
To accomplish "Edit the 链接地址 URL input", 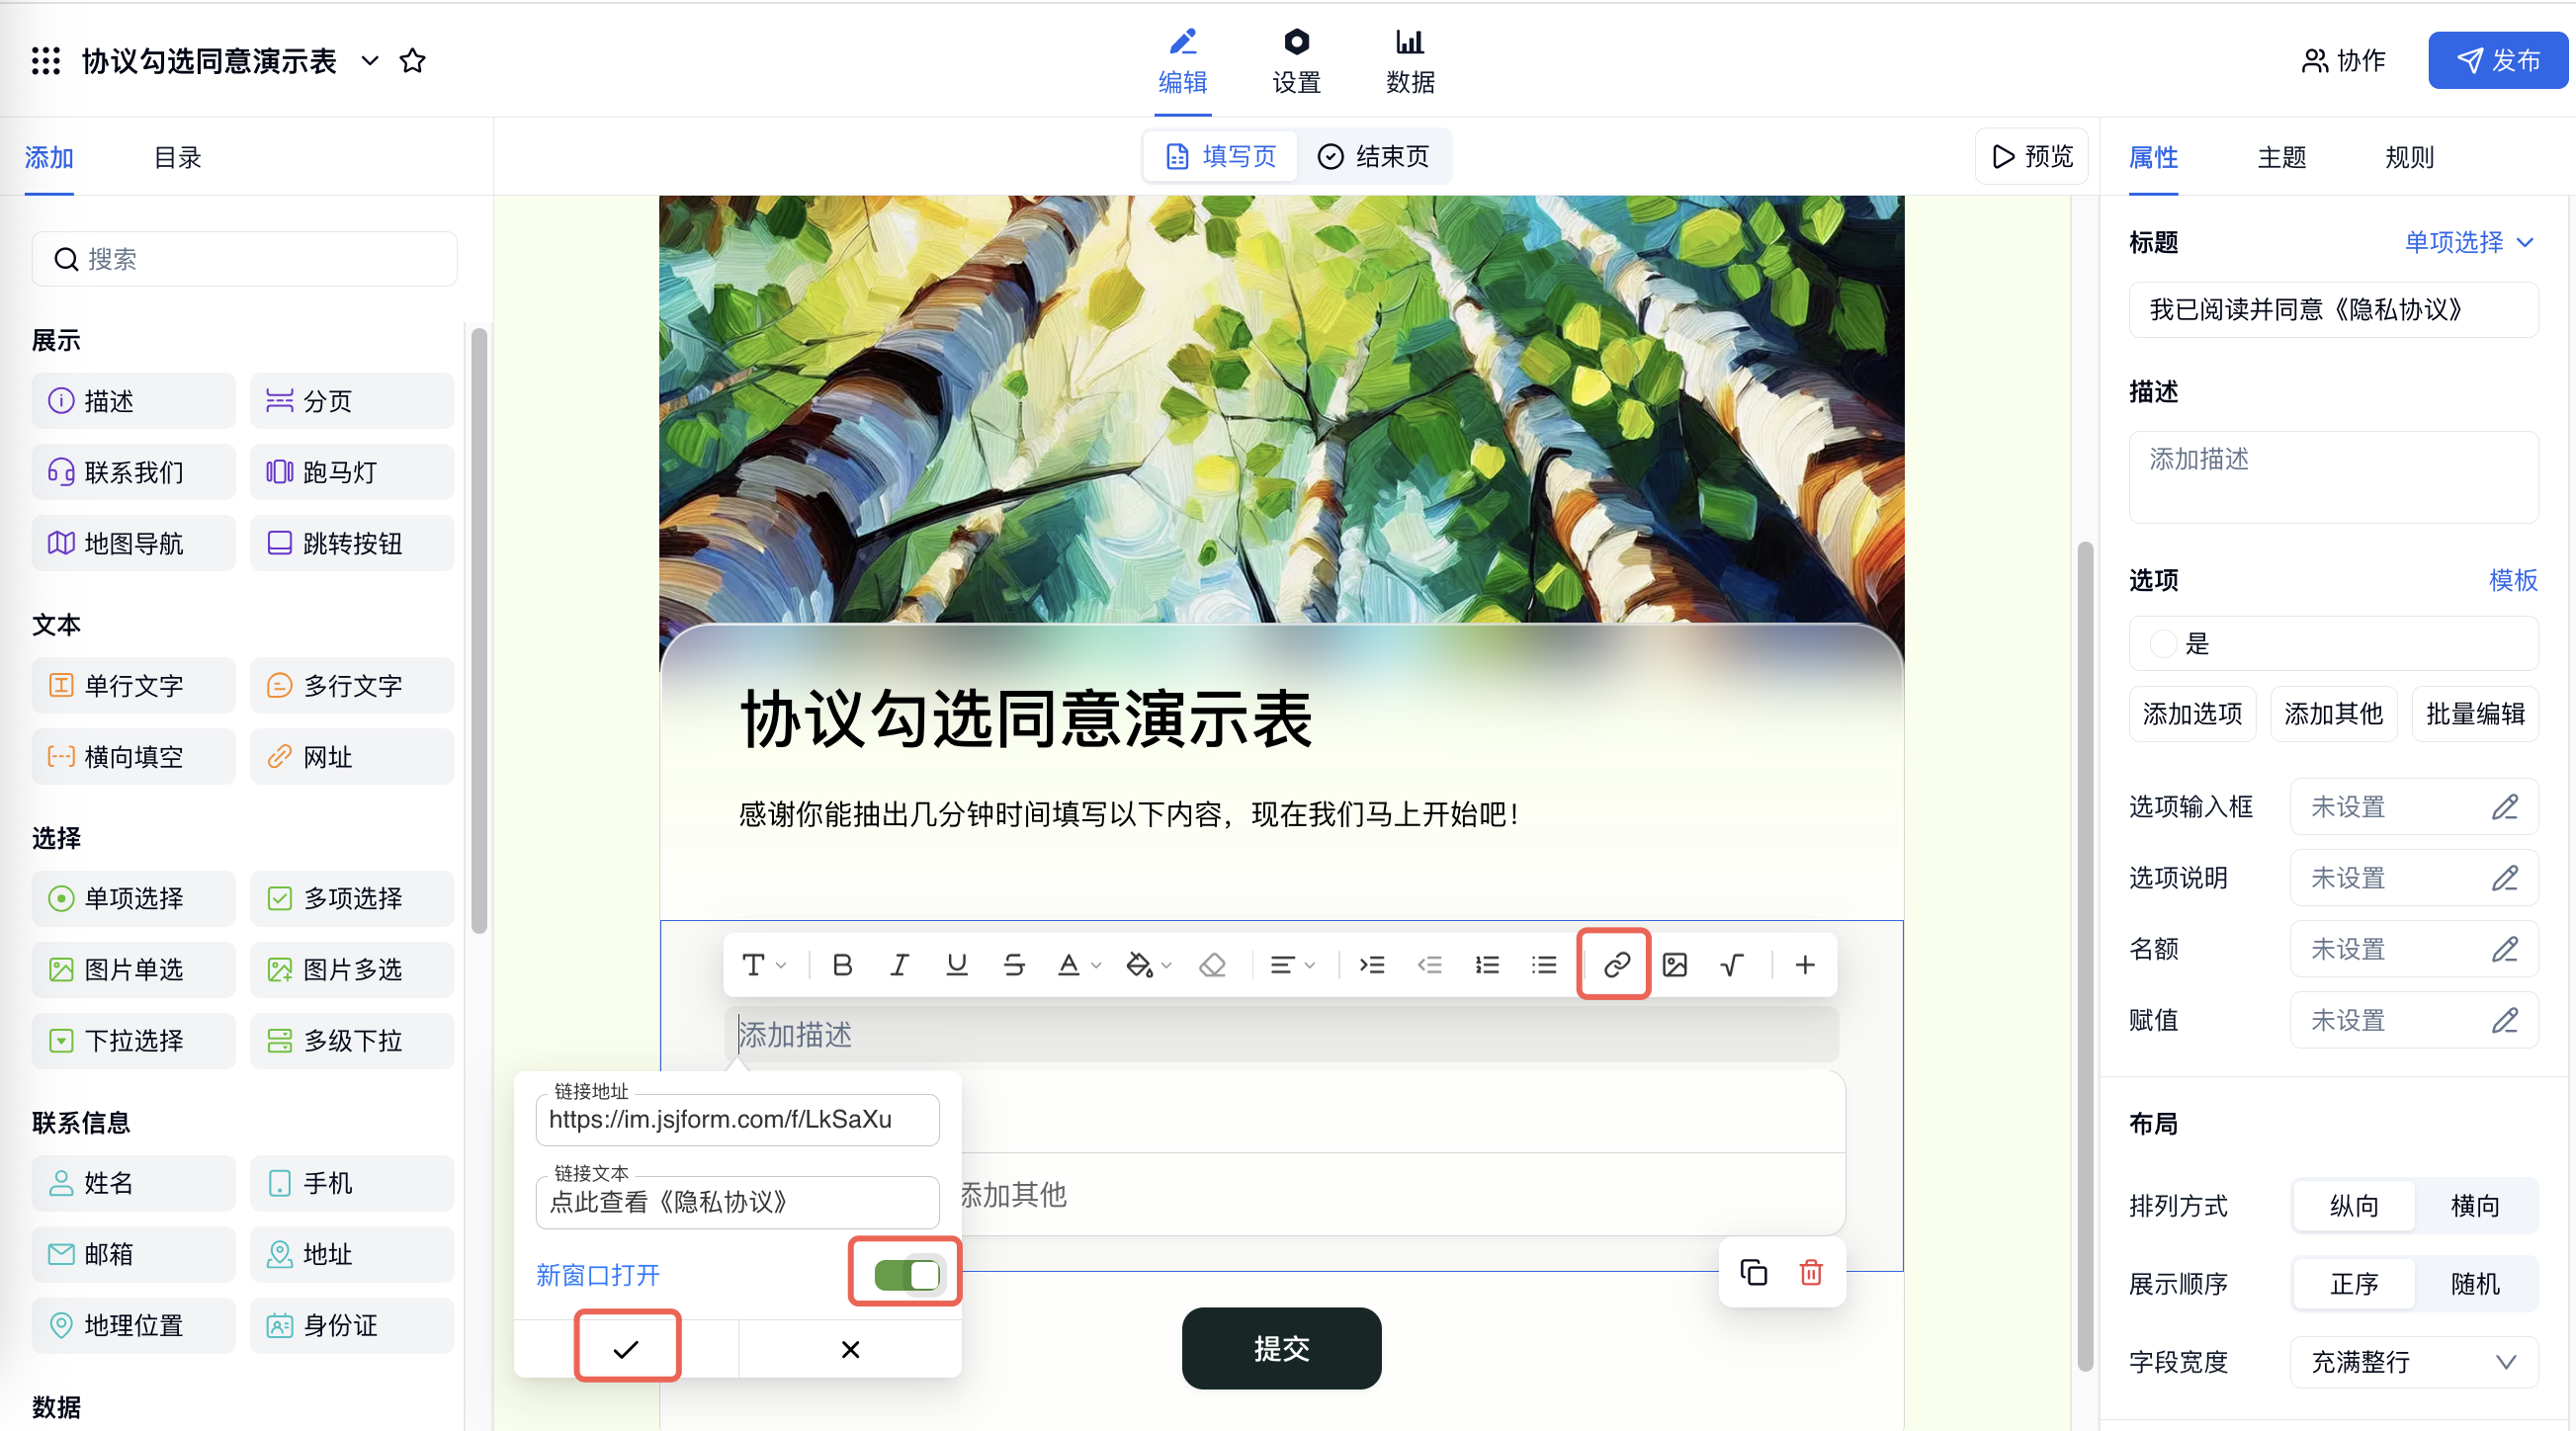I will point(737,1119).
